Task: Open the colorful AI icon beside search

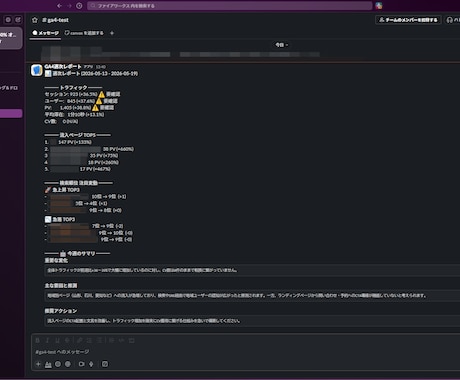Action: [379, 6]
